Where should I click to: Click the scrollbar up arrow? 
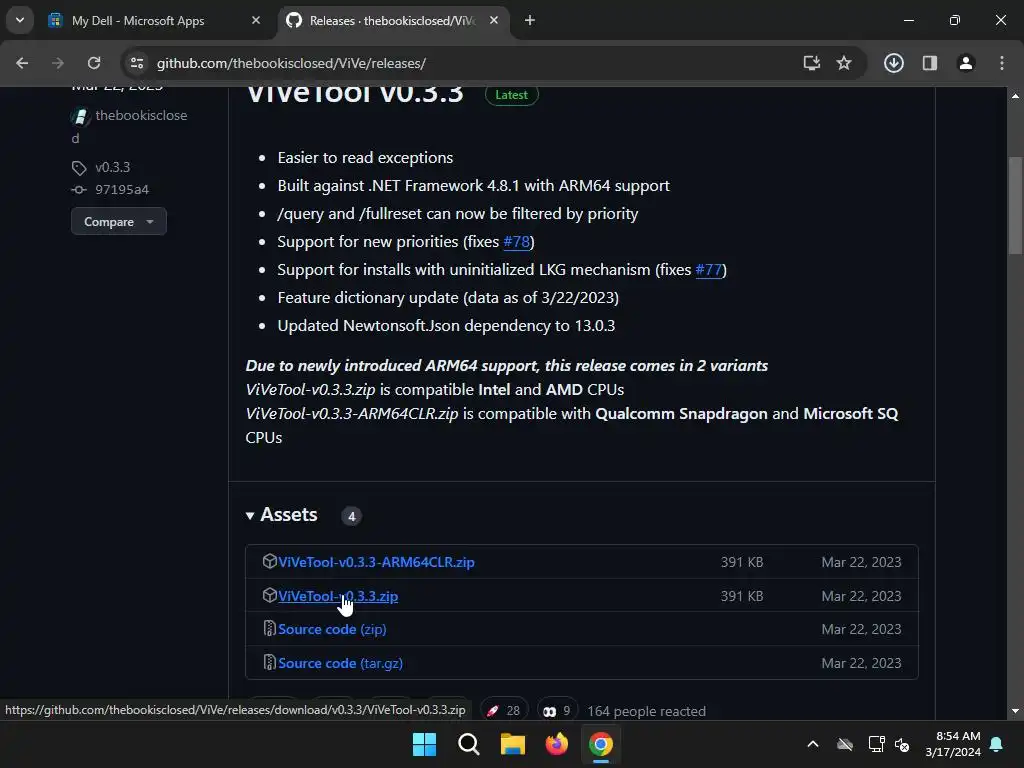(x=1015, y=95)
